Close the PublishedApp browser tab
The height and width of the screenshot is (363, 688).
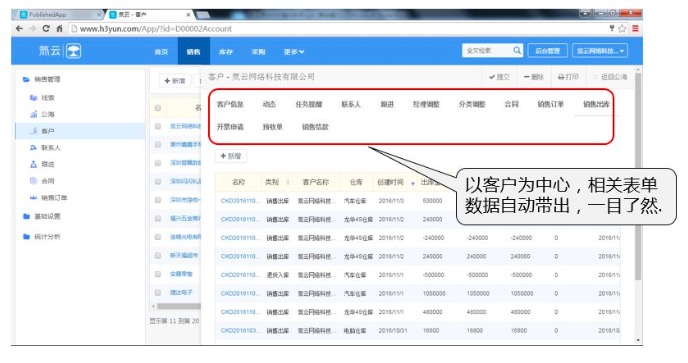tap(99, 14)
